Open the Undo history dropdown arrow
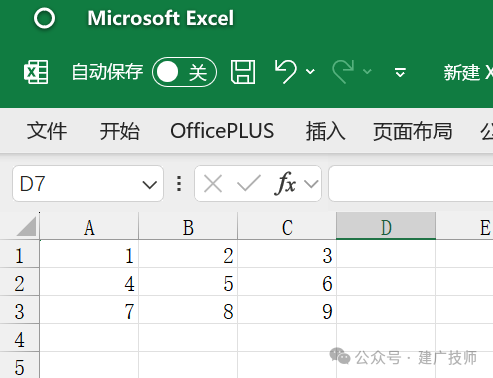Image resolution: width=493 pixels, height=378 pixels. coord(310,71)
